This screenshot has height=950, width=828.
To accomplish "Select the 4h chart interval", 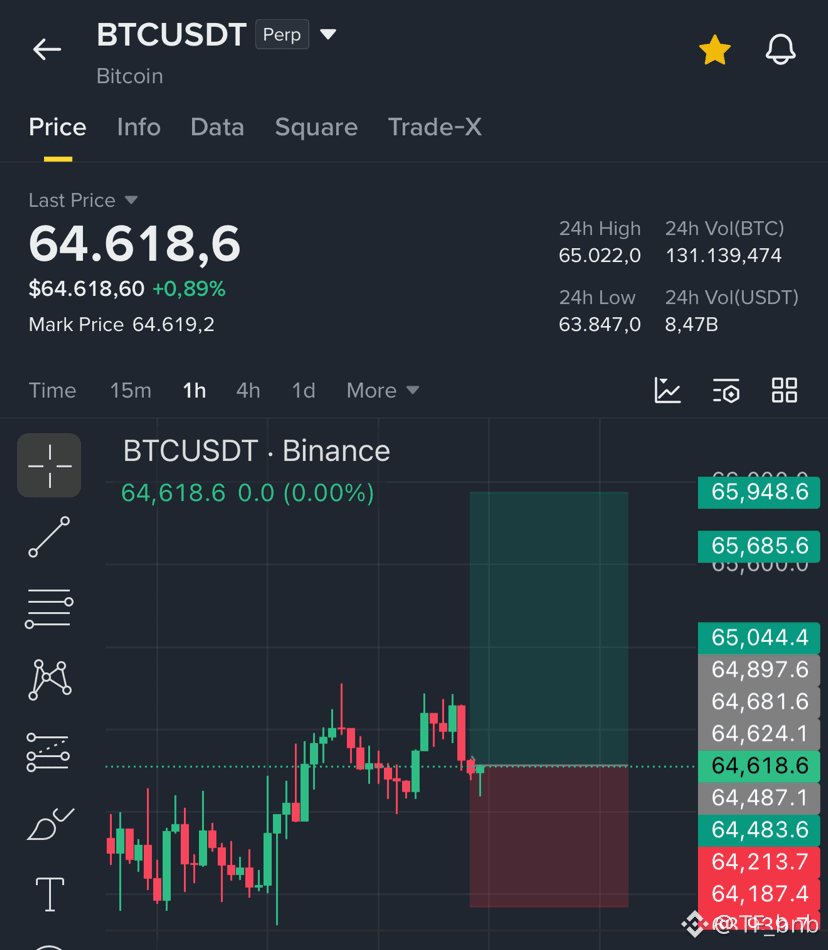I will pyautogui.click(x=248, y=390).
